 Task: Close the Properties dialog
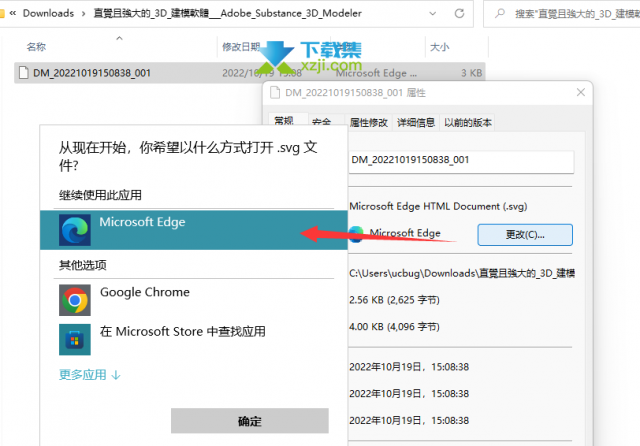pyautogui.click(x=581, y=93)
